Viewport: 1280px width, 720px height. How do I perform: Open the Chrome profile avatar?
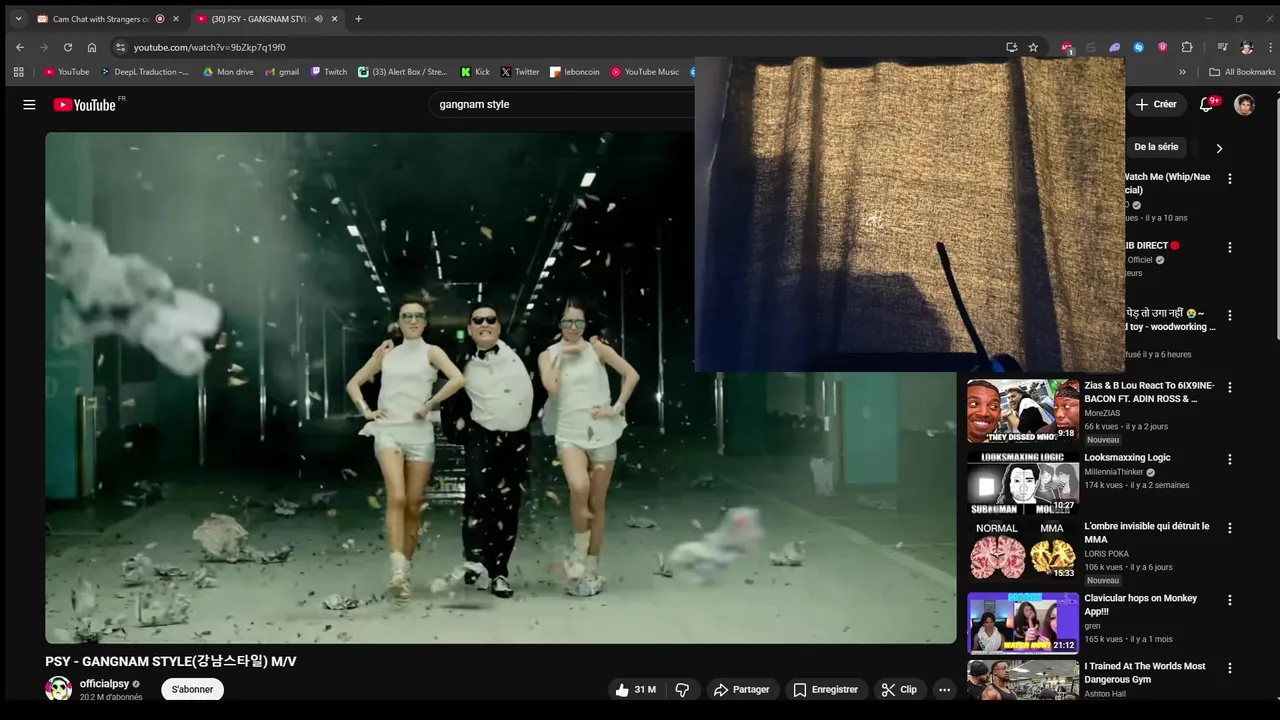tap(1246, 47)
